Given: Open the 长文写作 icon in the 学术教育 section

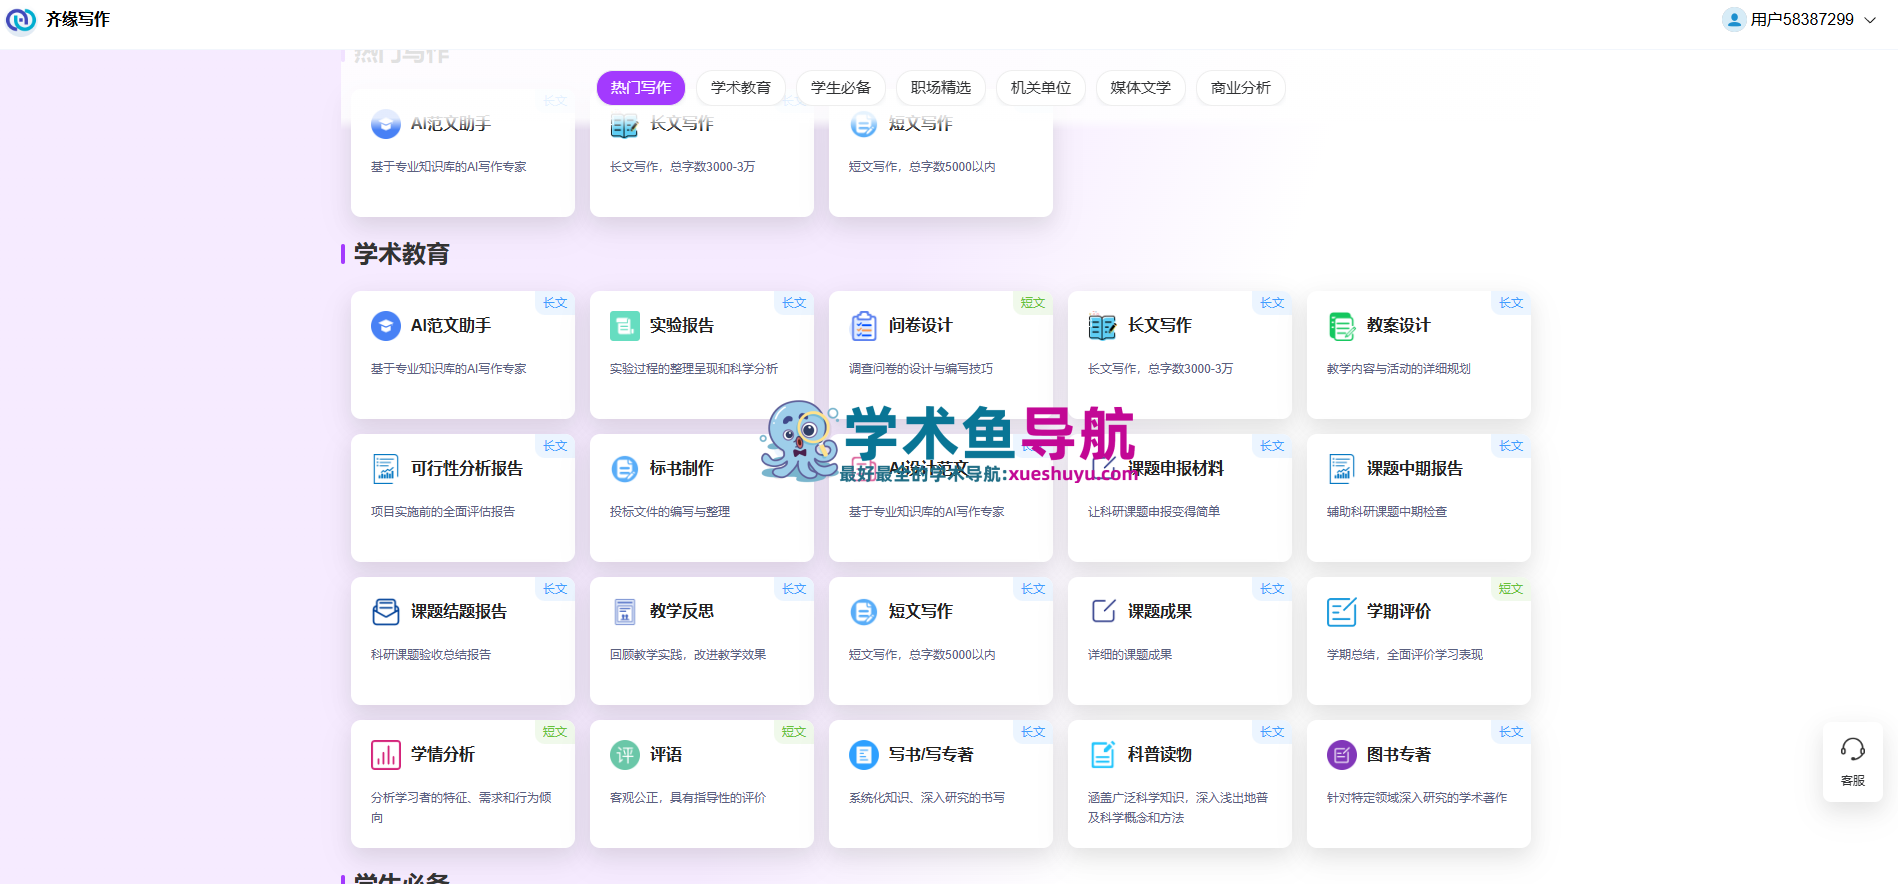Looking at the screenshot, I should tap(1103, 326).
